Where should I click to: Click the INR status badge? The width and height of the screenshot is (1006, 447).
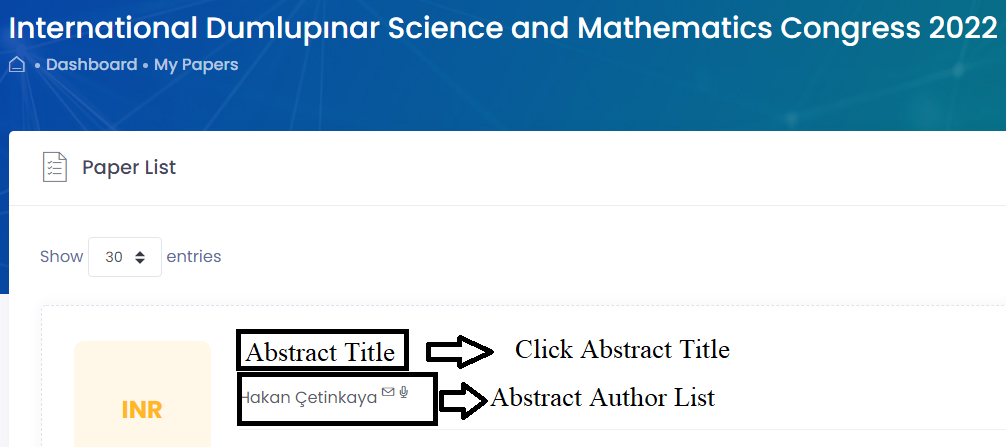click(142, 409)
